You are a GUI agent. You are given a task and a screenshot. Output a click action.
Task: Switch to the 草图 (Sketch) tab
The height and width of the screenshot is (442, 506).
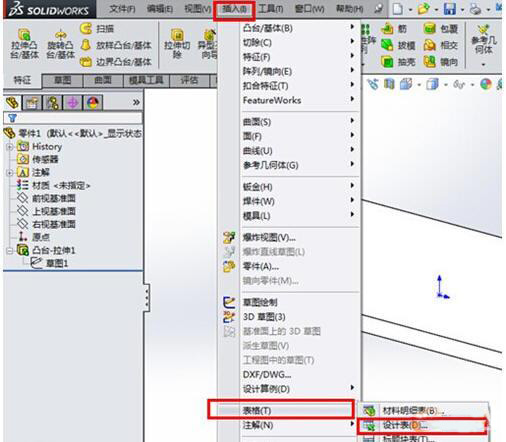point(63,80)
